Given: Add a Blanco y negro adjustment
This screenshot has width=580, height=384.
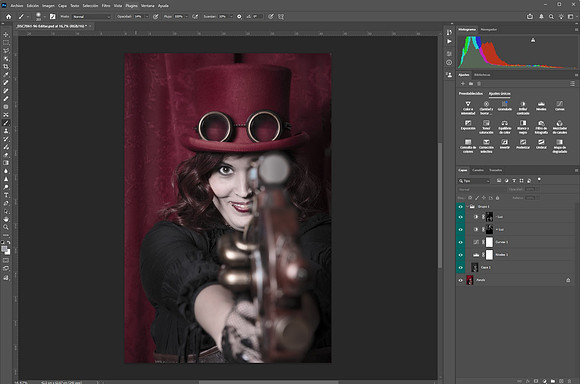Looking at the screenshot, I should click(523, 127).
